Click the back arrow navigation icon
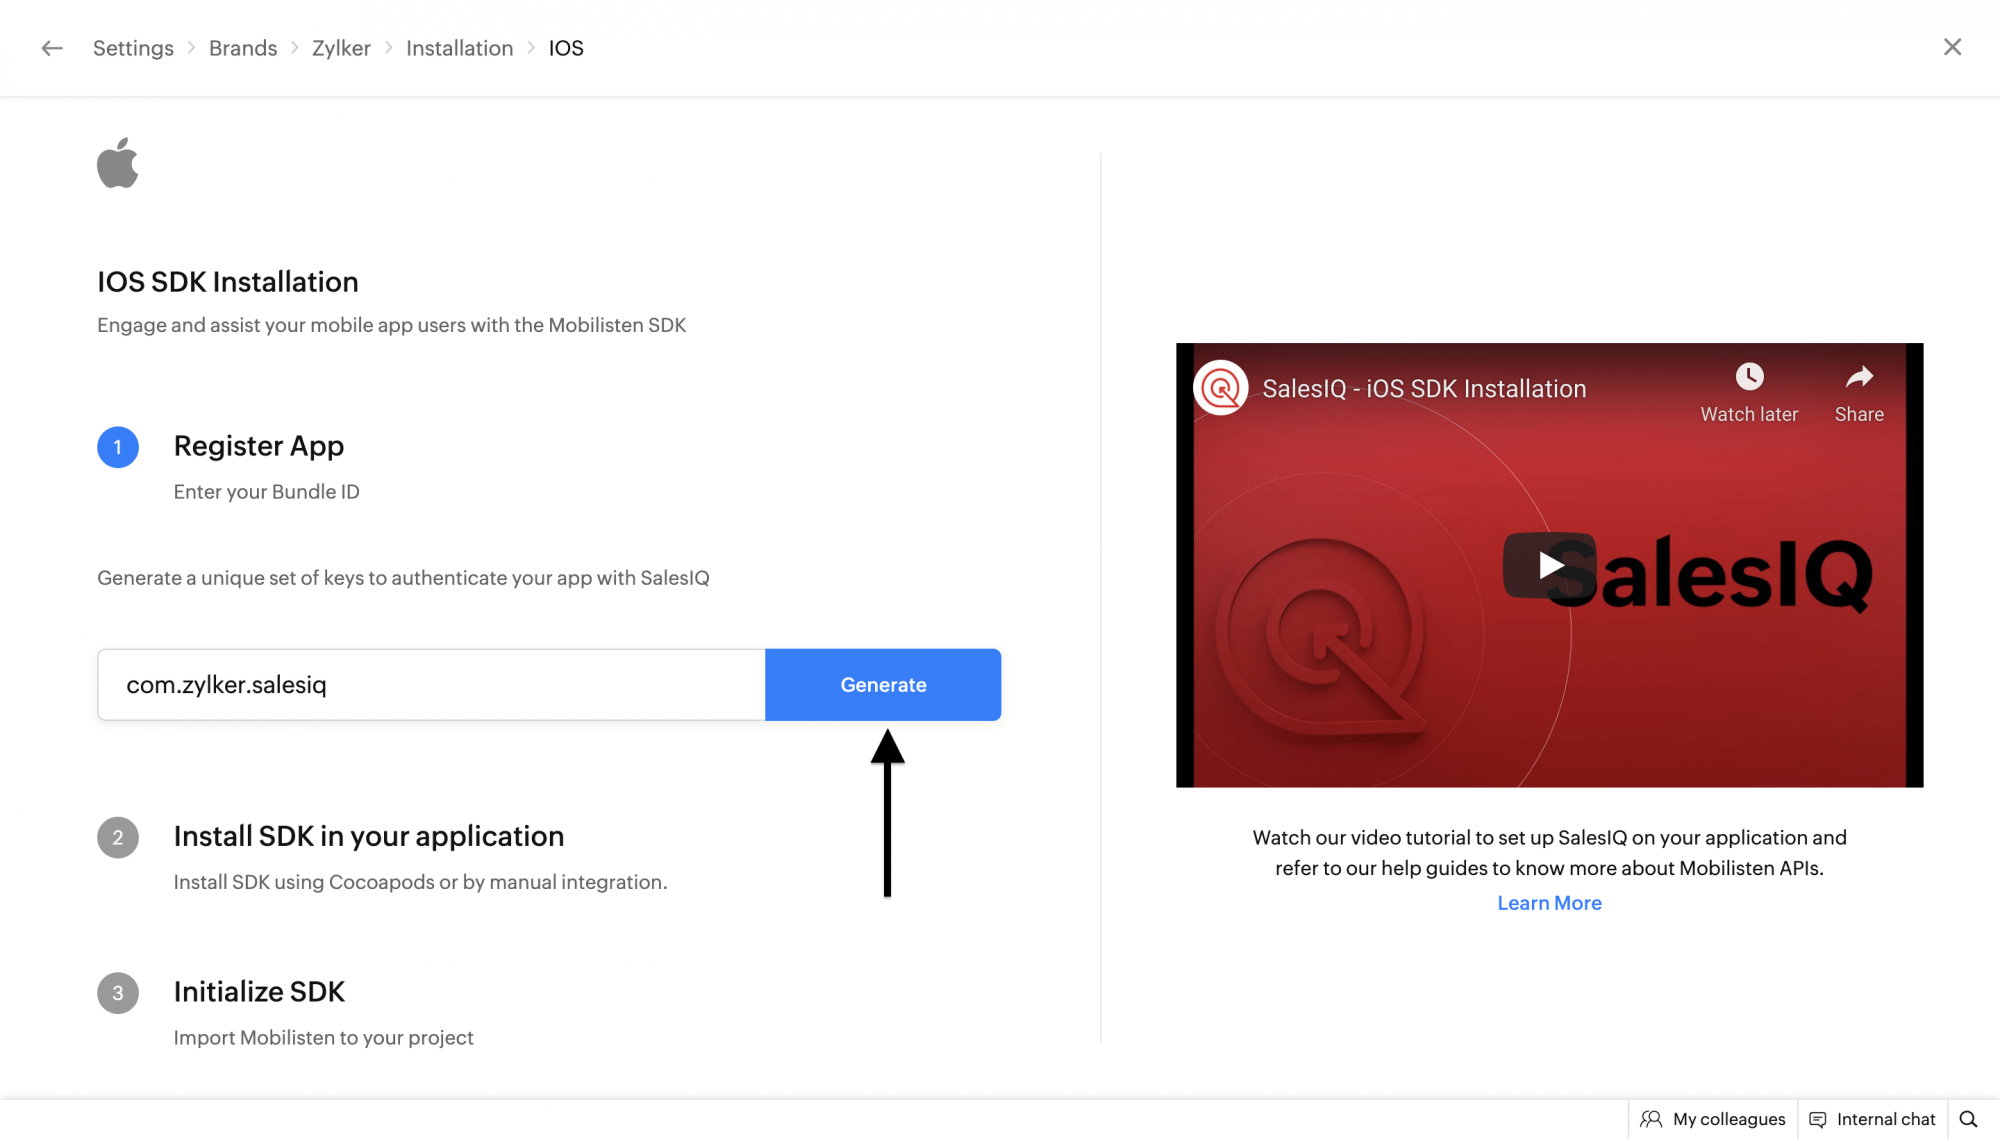Viewport: 2000px width, 1139px height. coord(51,48)
